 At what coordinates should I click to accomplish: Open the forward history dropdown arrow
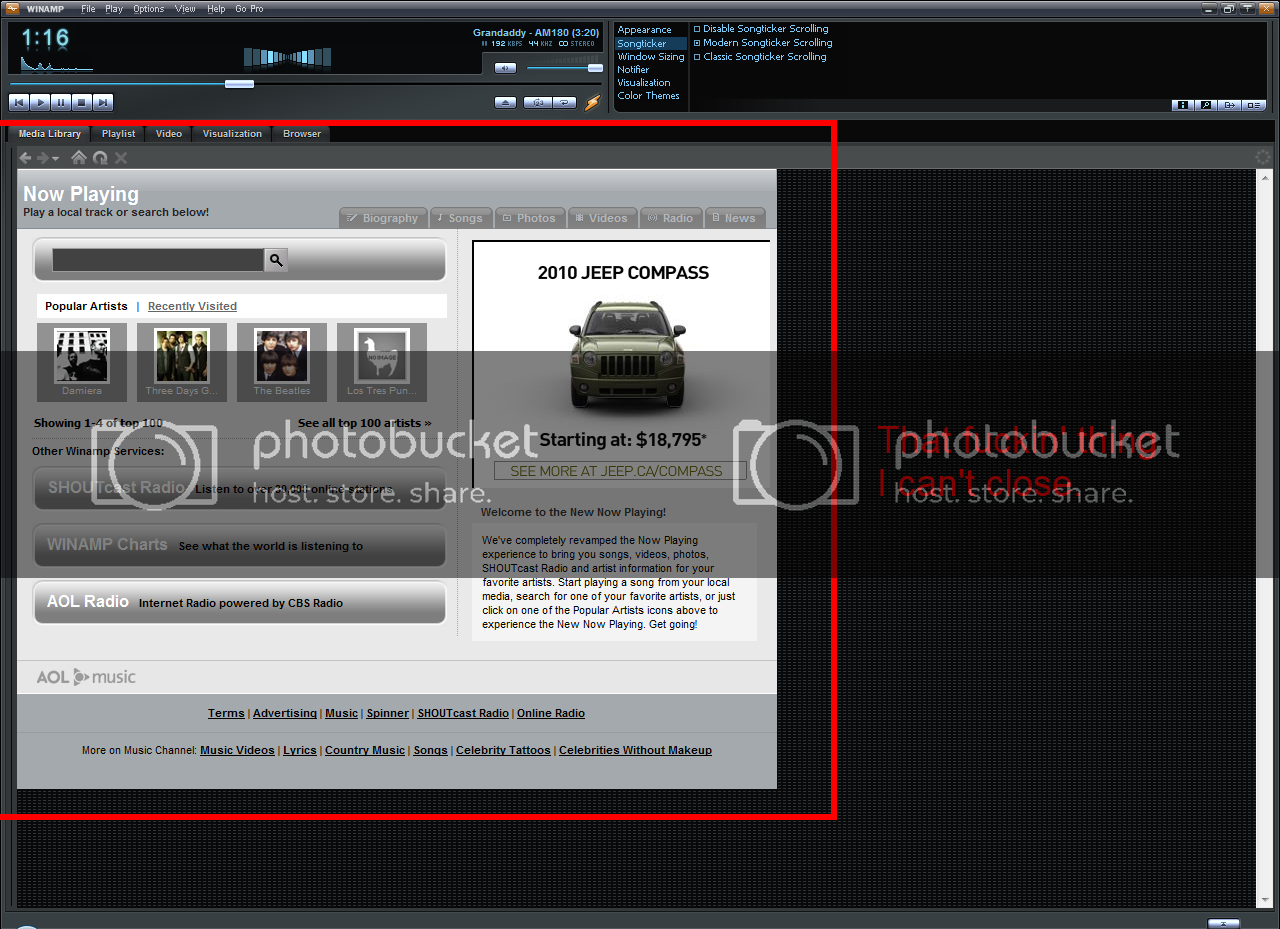(55, 159)
